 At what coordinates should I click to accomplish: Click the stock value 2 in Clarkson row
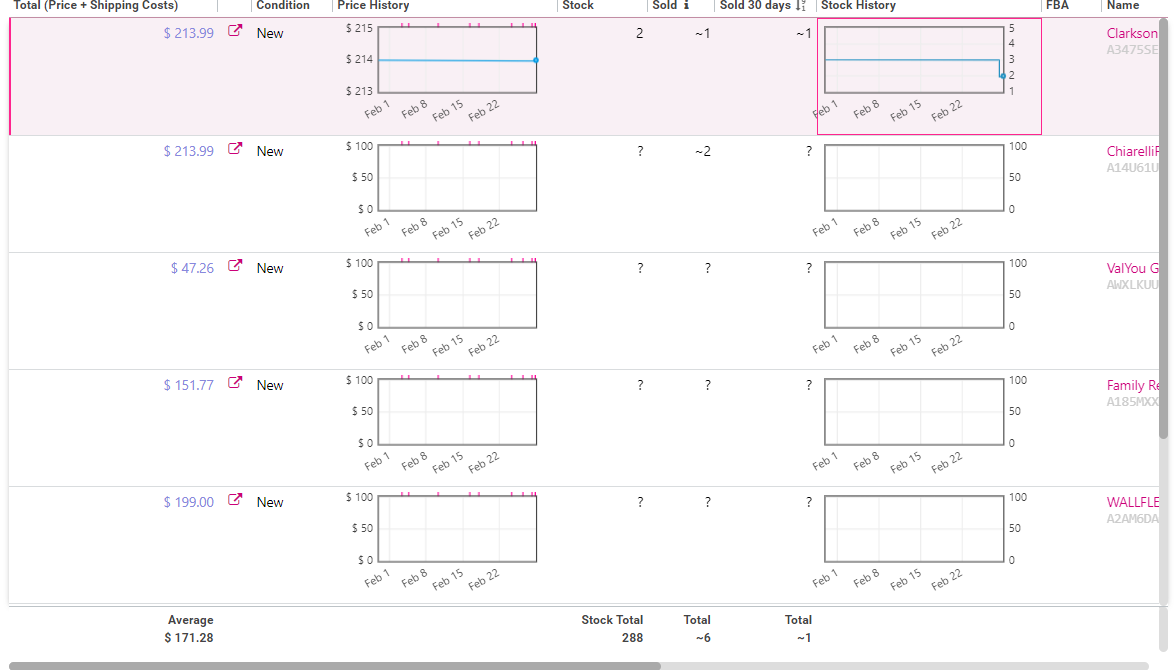click(639, 33)
